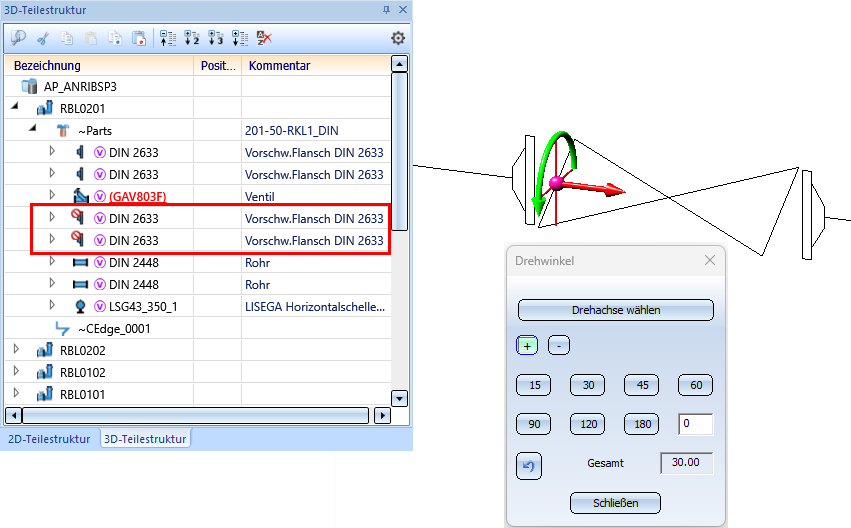Click the vertical scrollbar down arrow in the tree
This screenshot has width=851, height=528.
(399, 398)
